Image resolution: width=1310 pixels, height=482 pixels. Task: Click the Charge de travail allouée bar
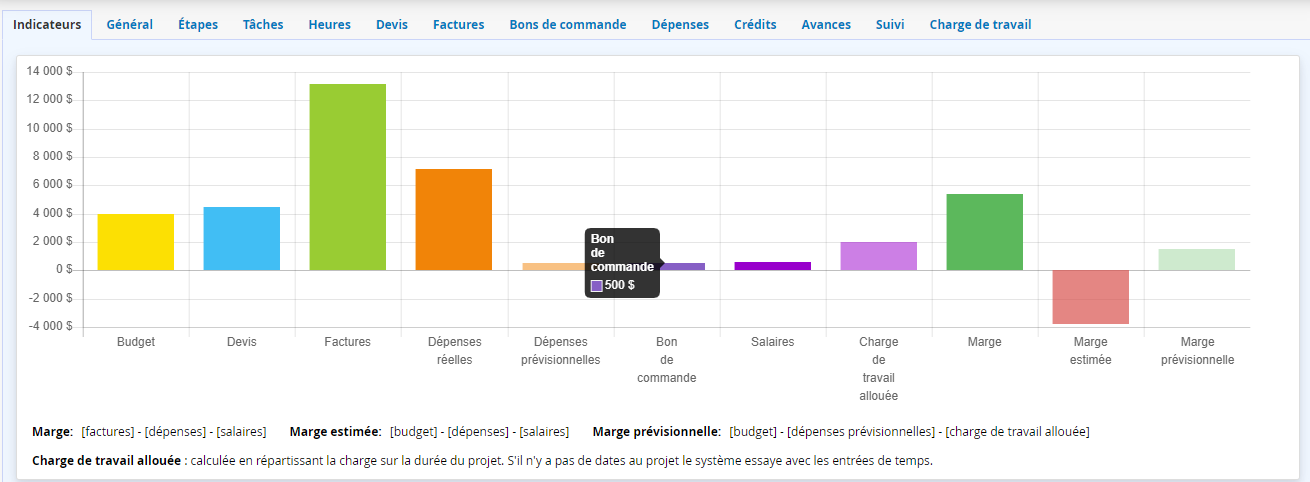(879, 256)
